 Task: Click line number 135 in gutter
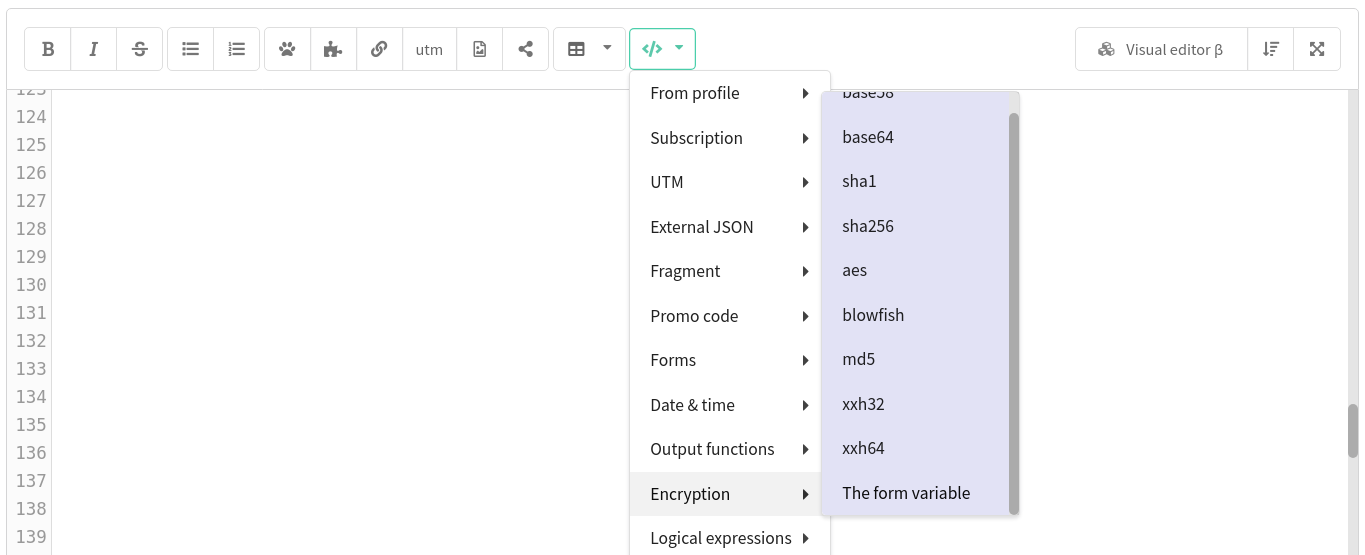31,424
